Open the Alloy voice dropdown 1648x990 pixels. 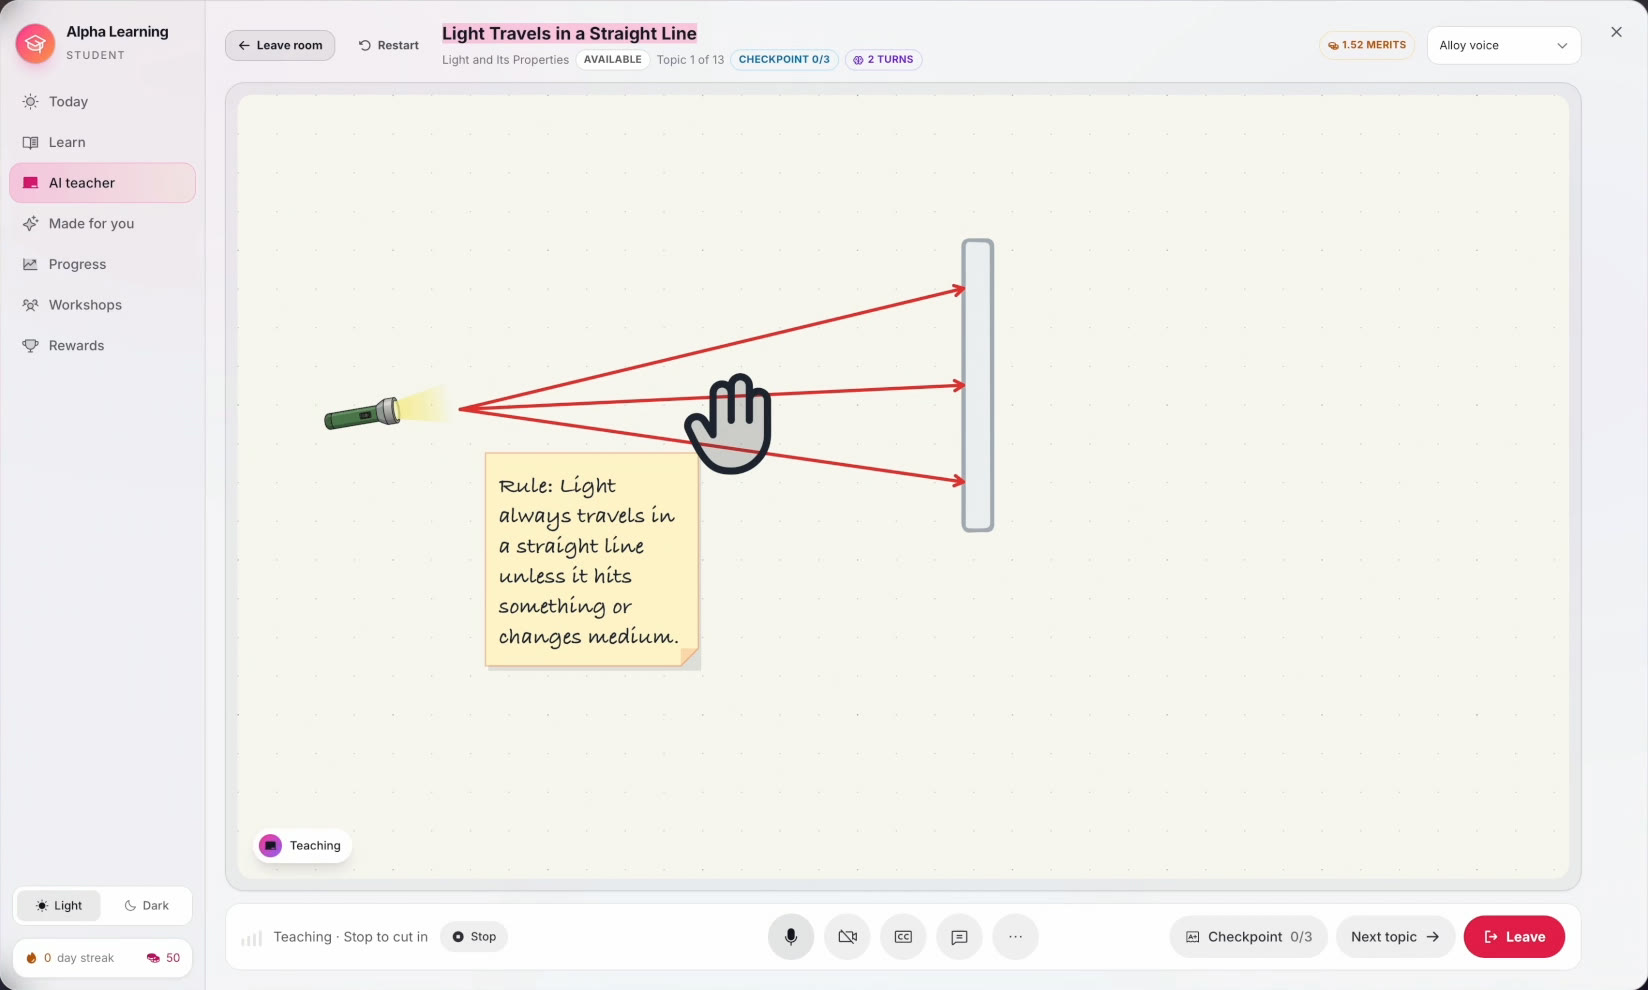(1503, 45)
